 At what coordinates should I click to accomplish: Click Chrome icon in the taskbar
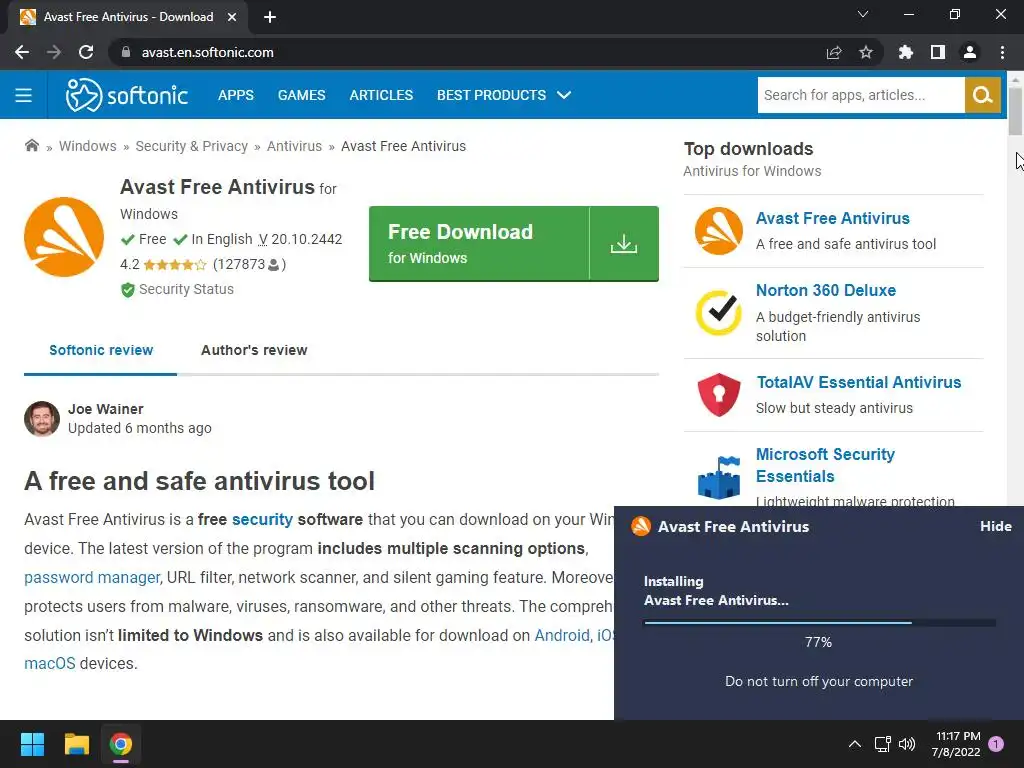click(x=121, y=744)
